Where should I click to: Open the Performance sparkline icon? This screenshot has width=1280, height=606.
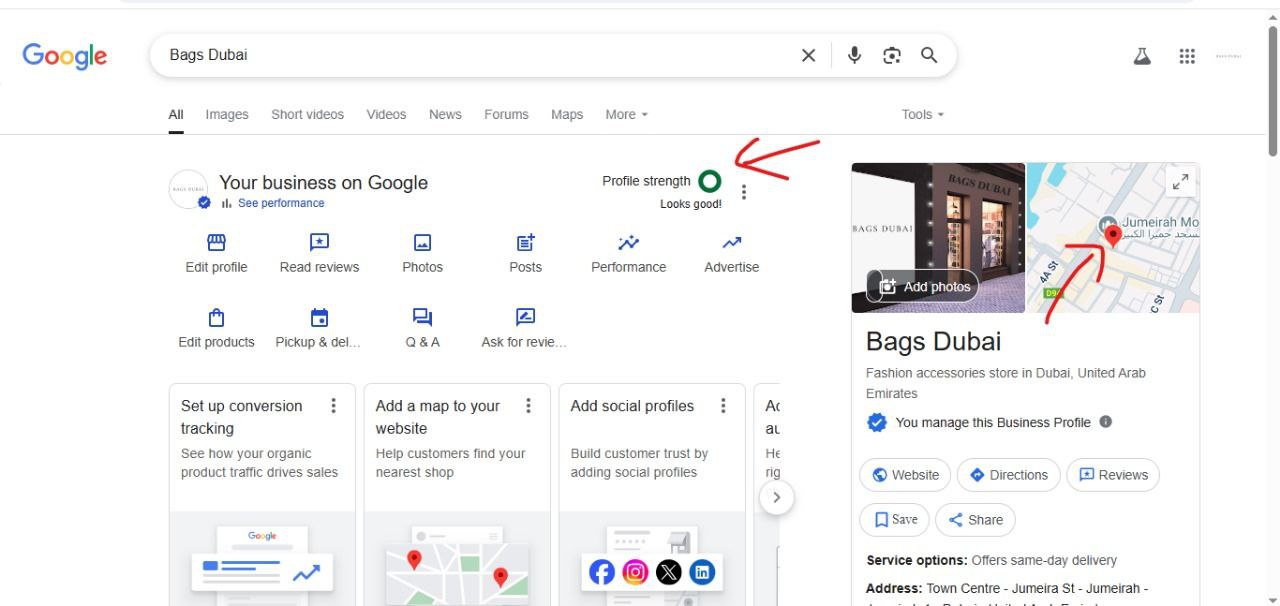click(628, 243)
